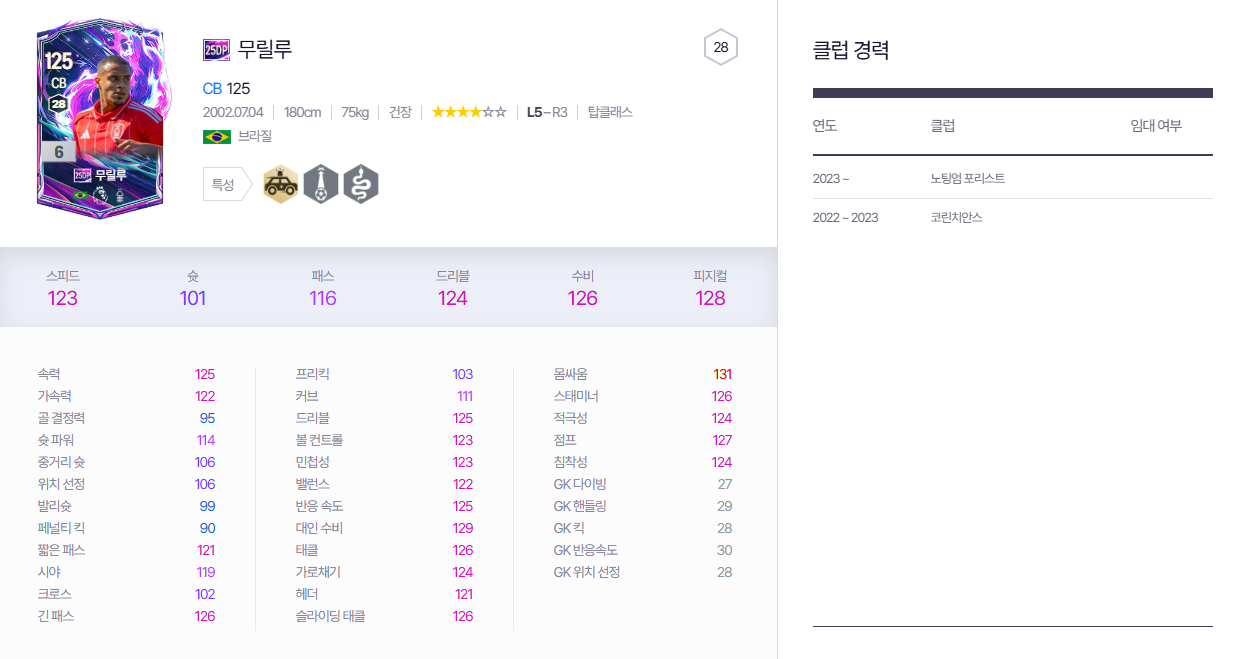Click the Brazil flag icon beside 브라질
This screenshot has height=659, width=1246.
tap(216, 136)
